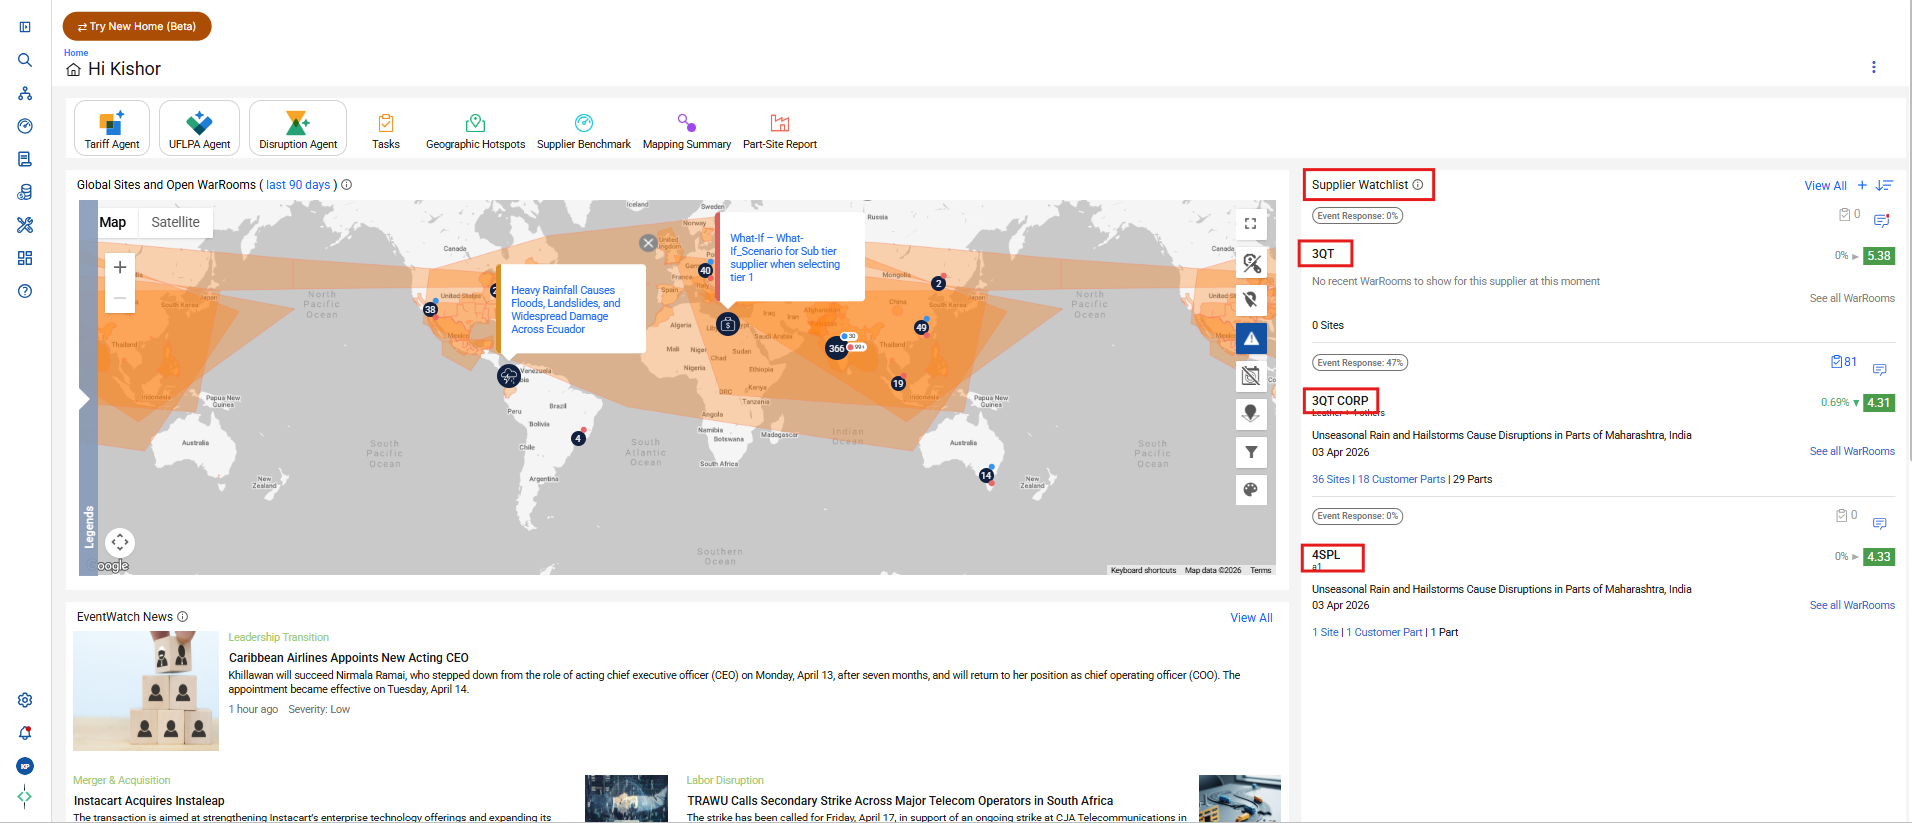Click 3QT CORP risk score 4.31
Image resolution: width=1912 pixels, height=823 pixels.
(x=1879, y=403)
